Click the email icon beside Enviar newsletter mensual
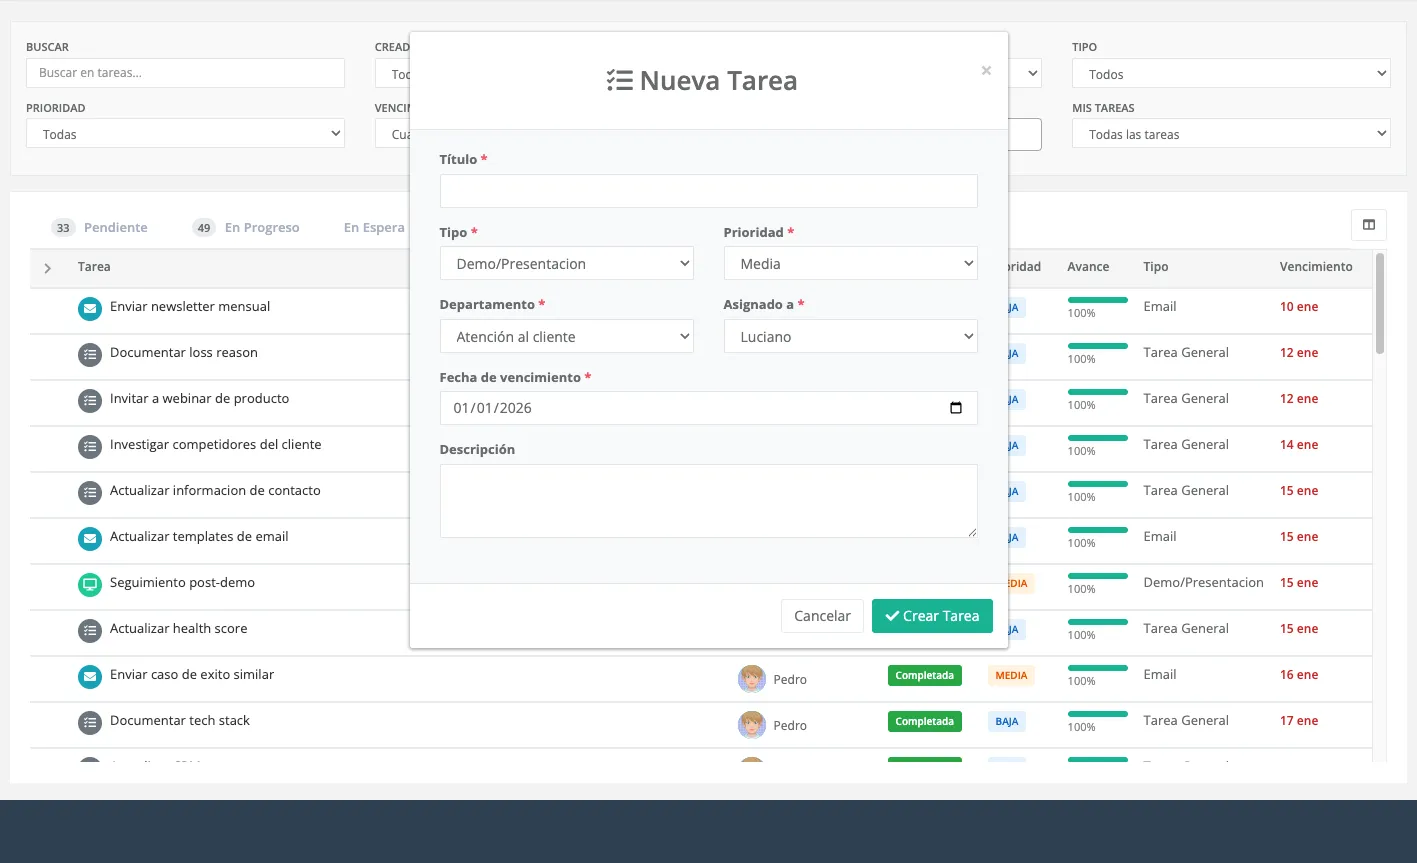Image resolution: width=1417 pixels, height=863 pixels. pyautogui.click(x=90, y=309)
